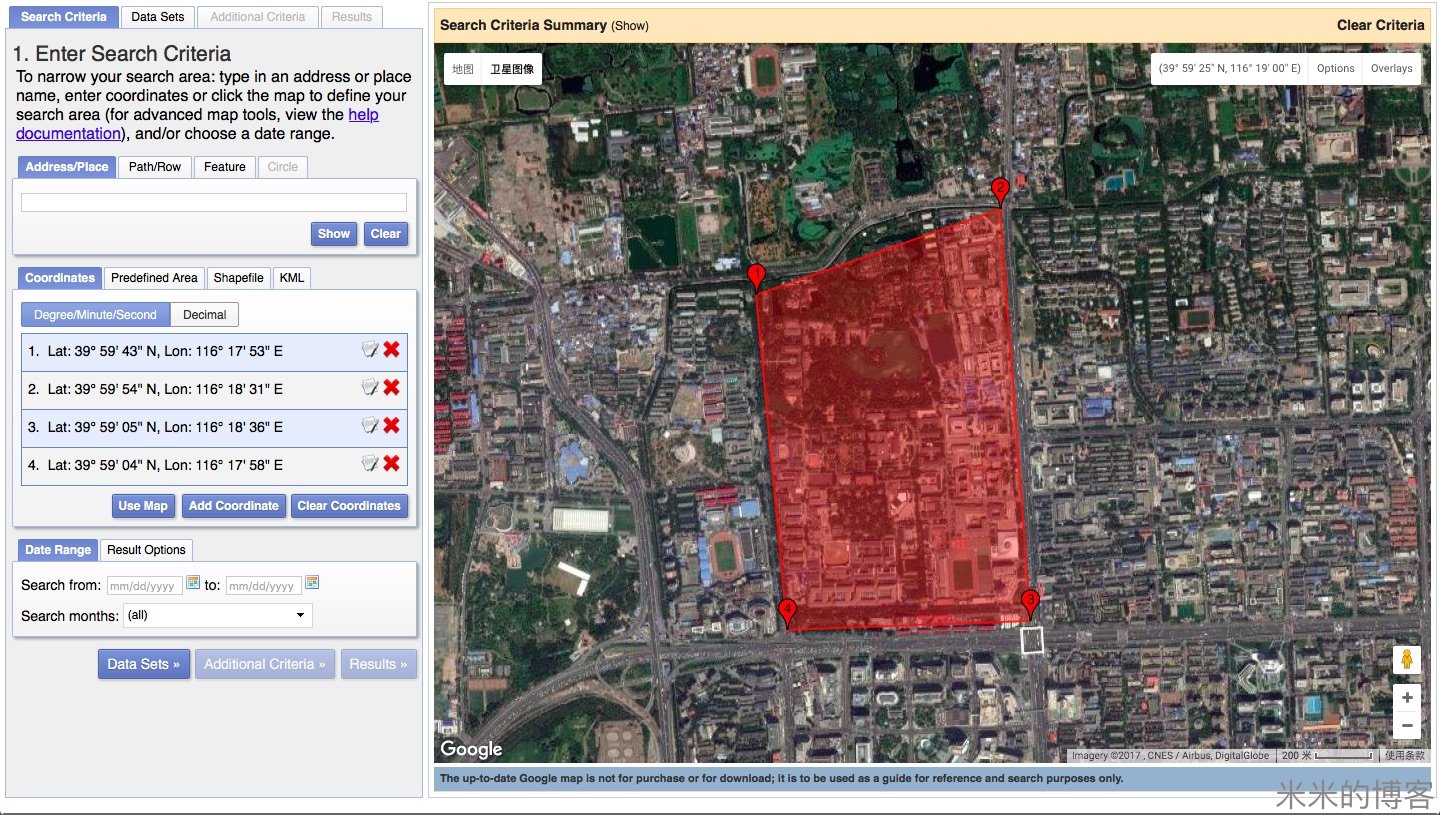1440x815 pixels.
Task: Expand the Search months dropdown
Action: coord(217,615)
